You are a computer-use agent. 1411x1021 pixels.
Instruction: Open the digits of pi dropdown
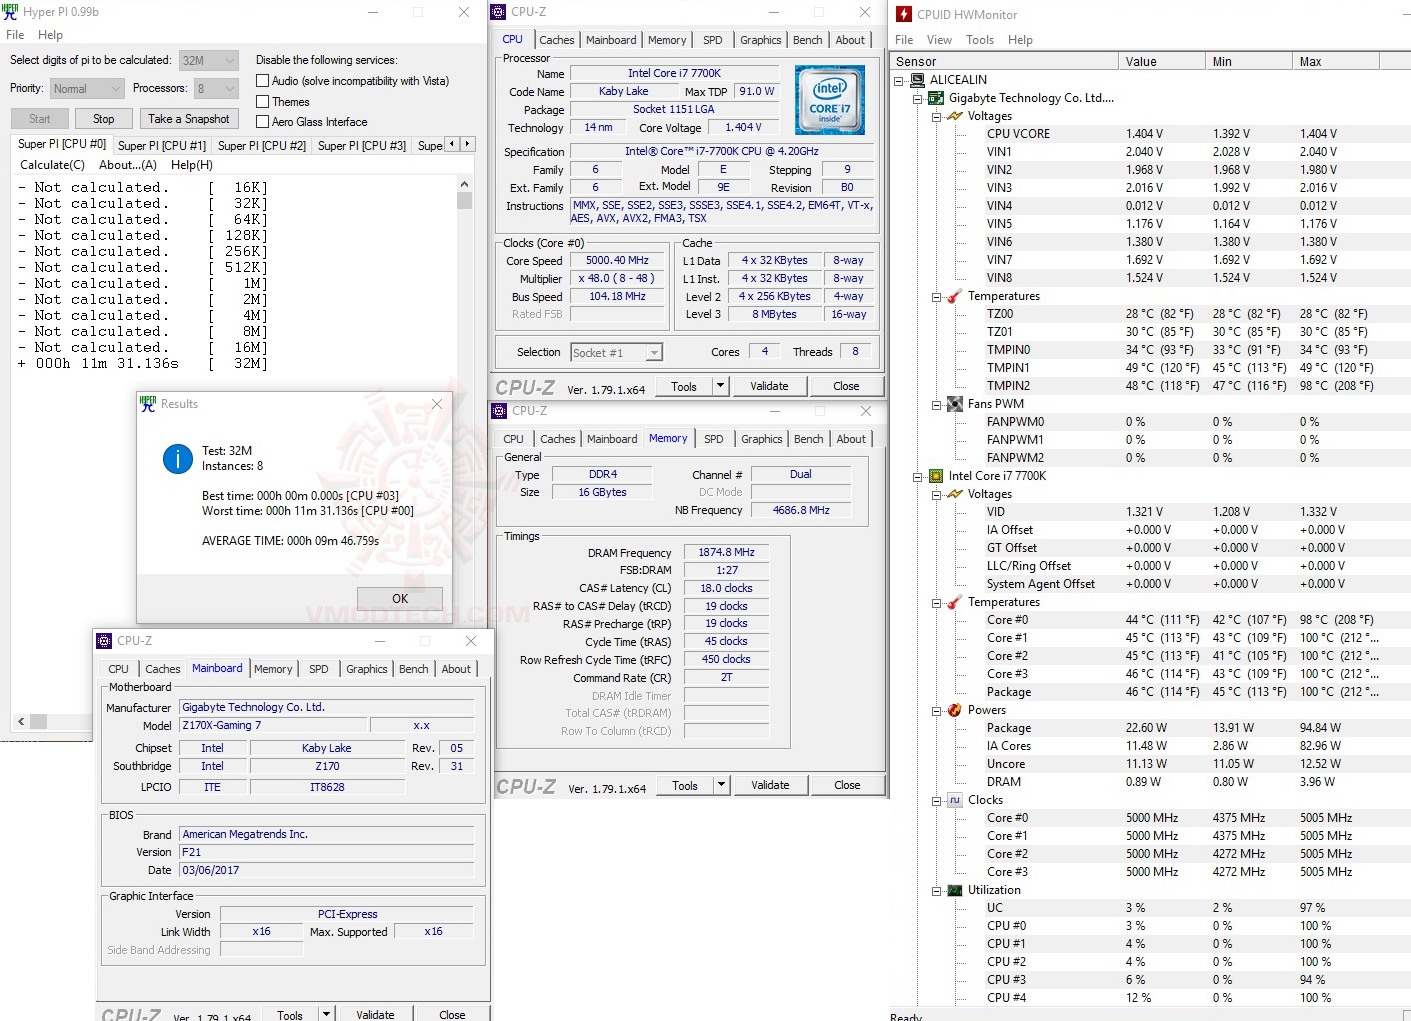pos(229,60)
